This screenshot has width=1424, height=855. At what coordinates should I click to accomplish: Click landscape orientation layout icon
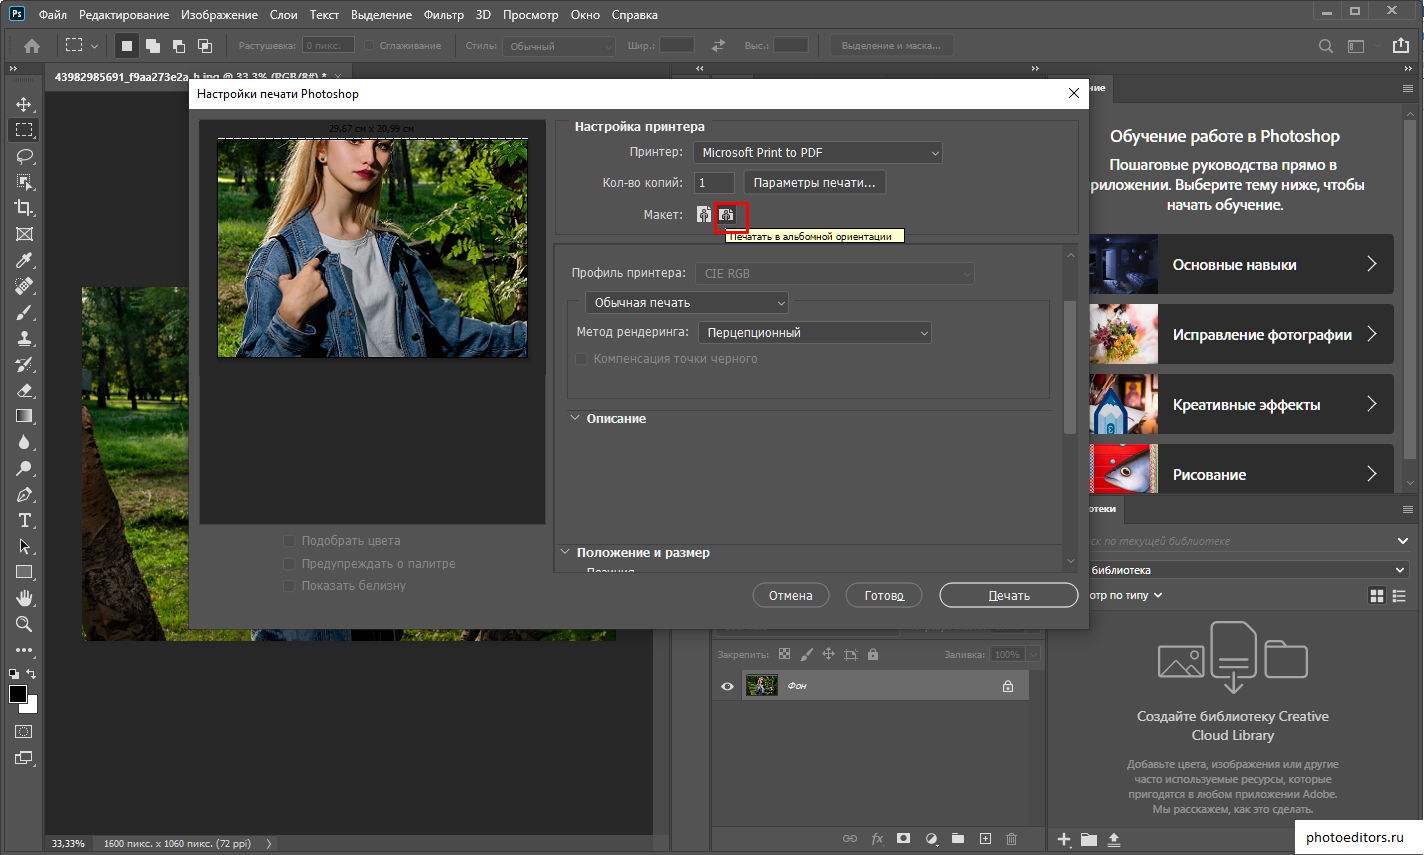[727, 215]
